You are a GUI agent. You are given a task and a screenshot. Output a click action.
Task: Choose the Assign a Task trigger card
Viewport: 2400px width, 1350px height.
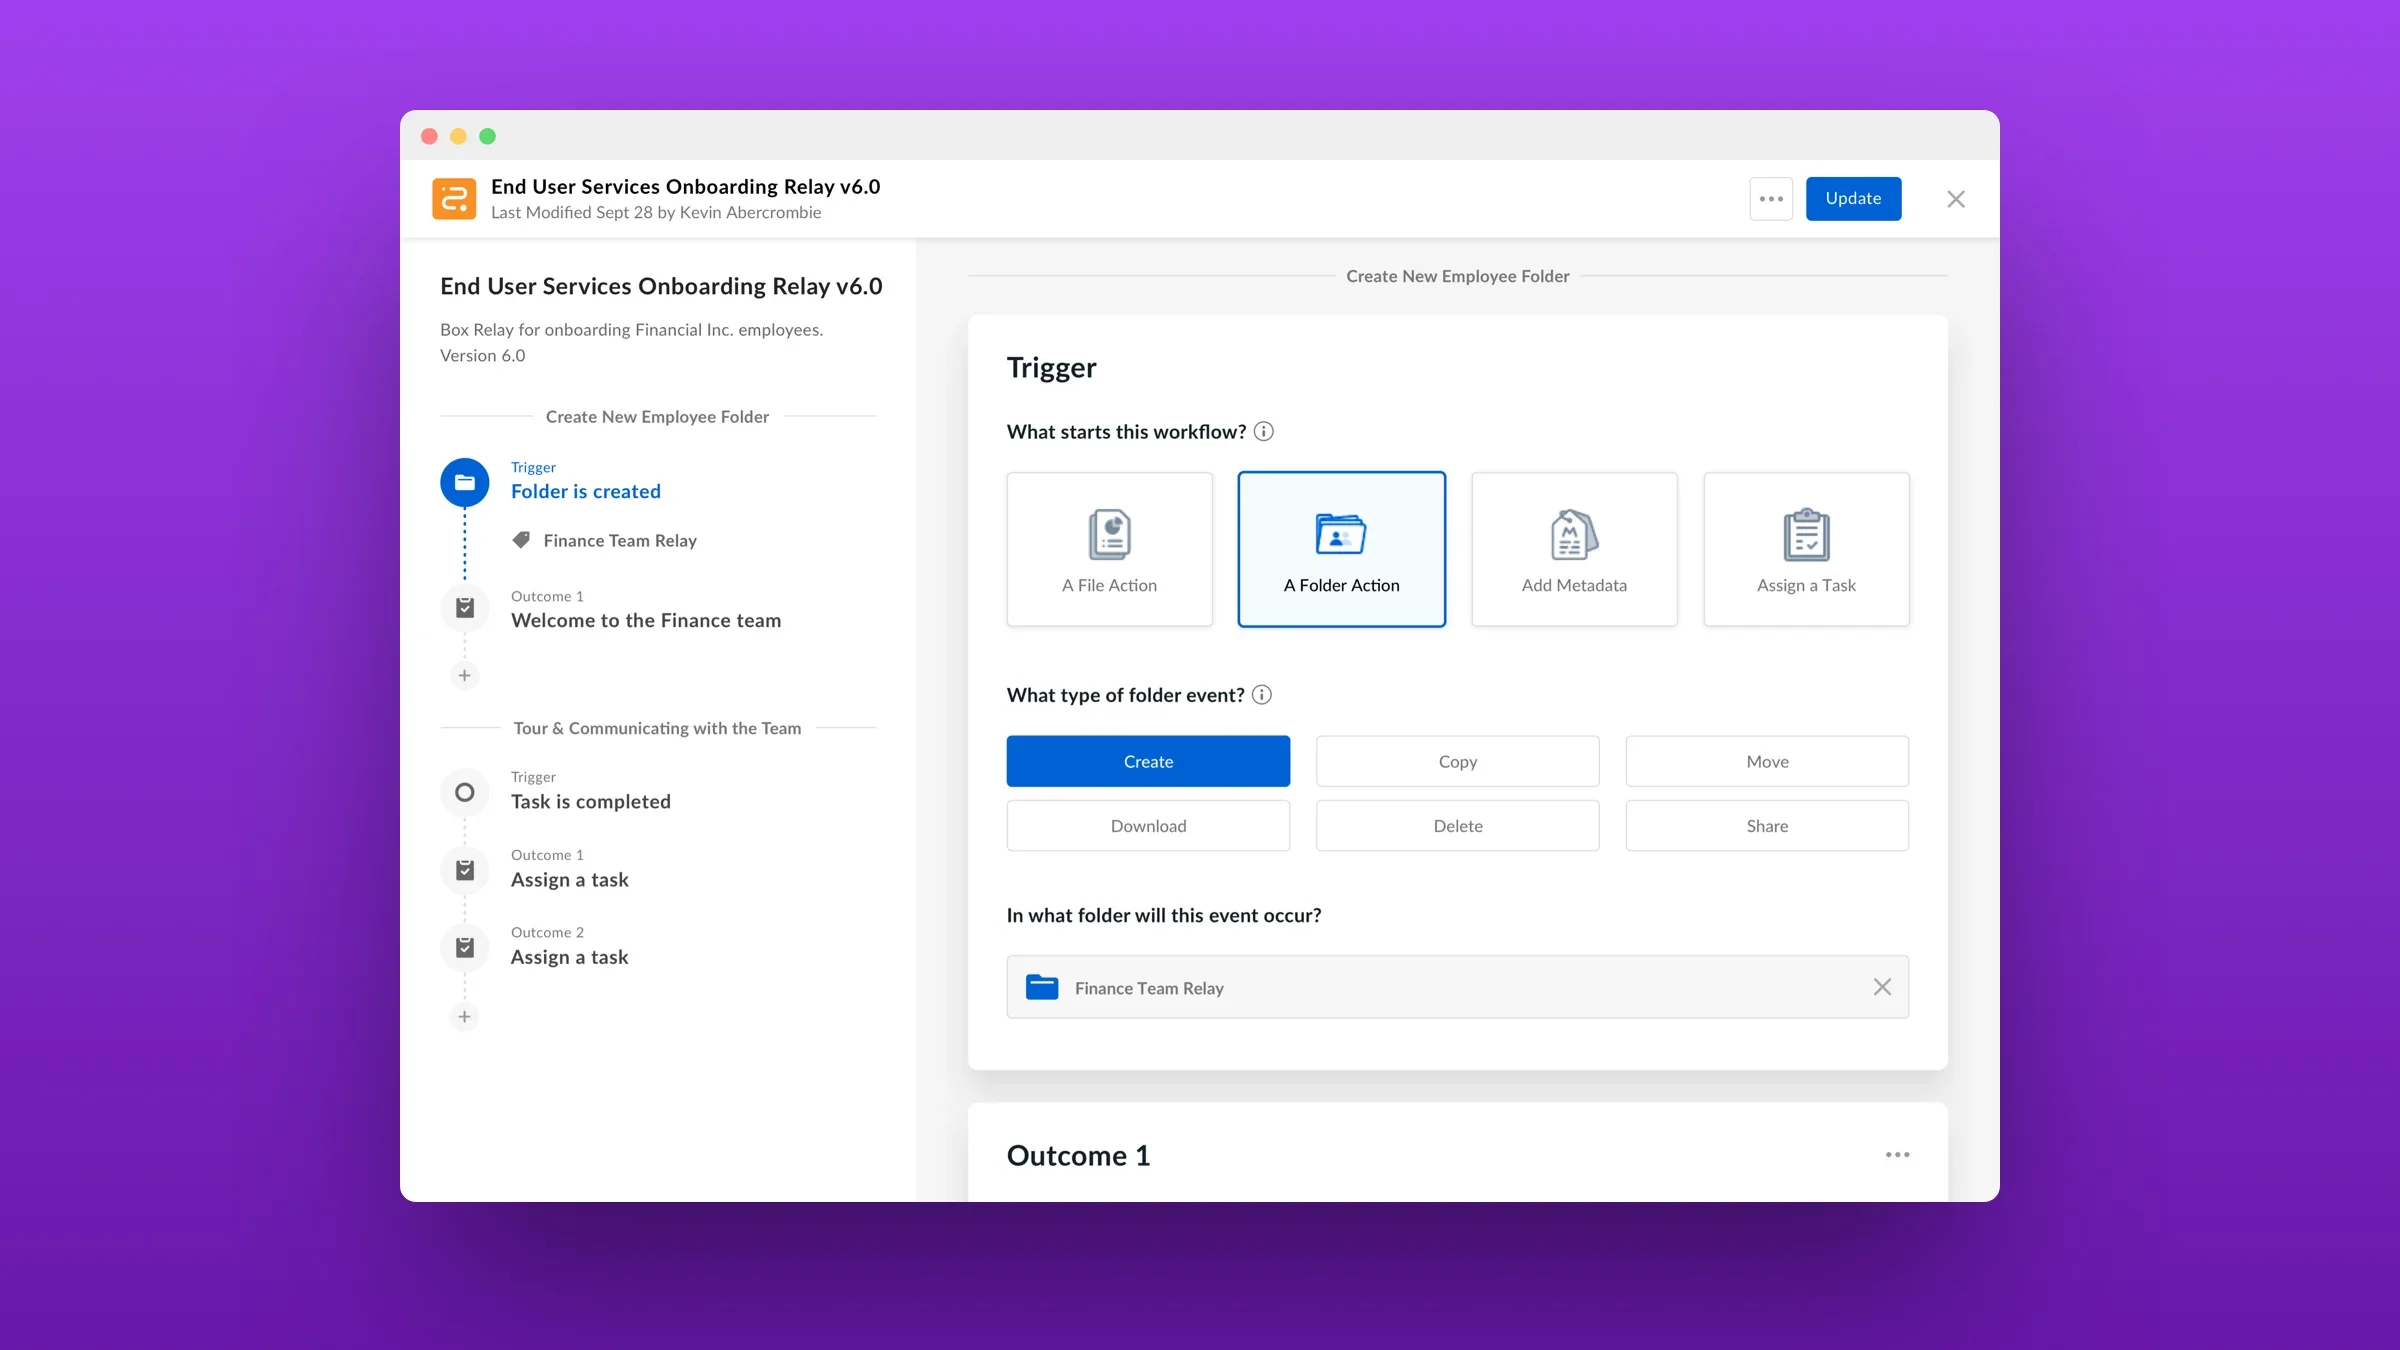1806,549
